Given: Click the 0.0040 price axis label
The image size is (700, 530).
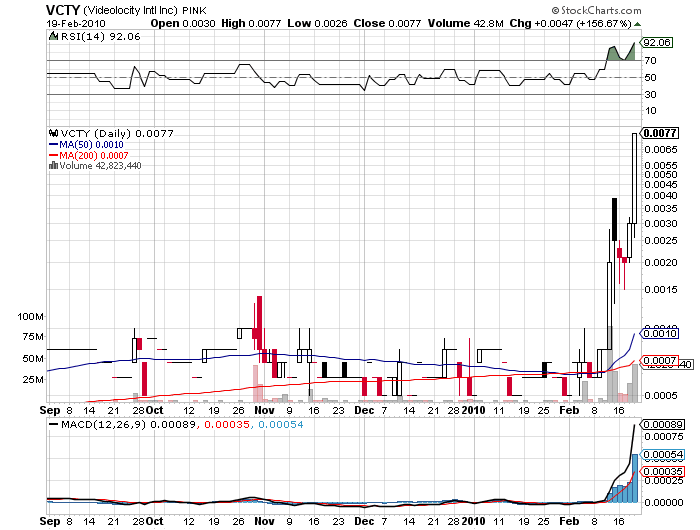Looking at the screenshot, I should point(661,195).
